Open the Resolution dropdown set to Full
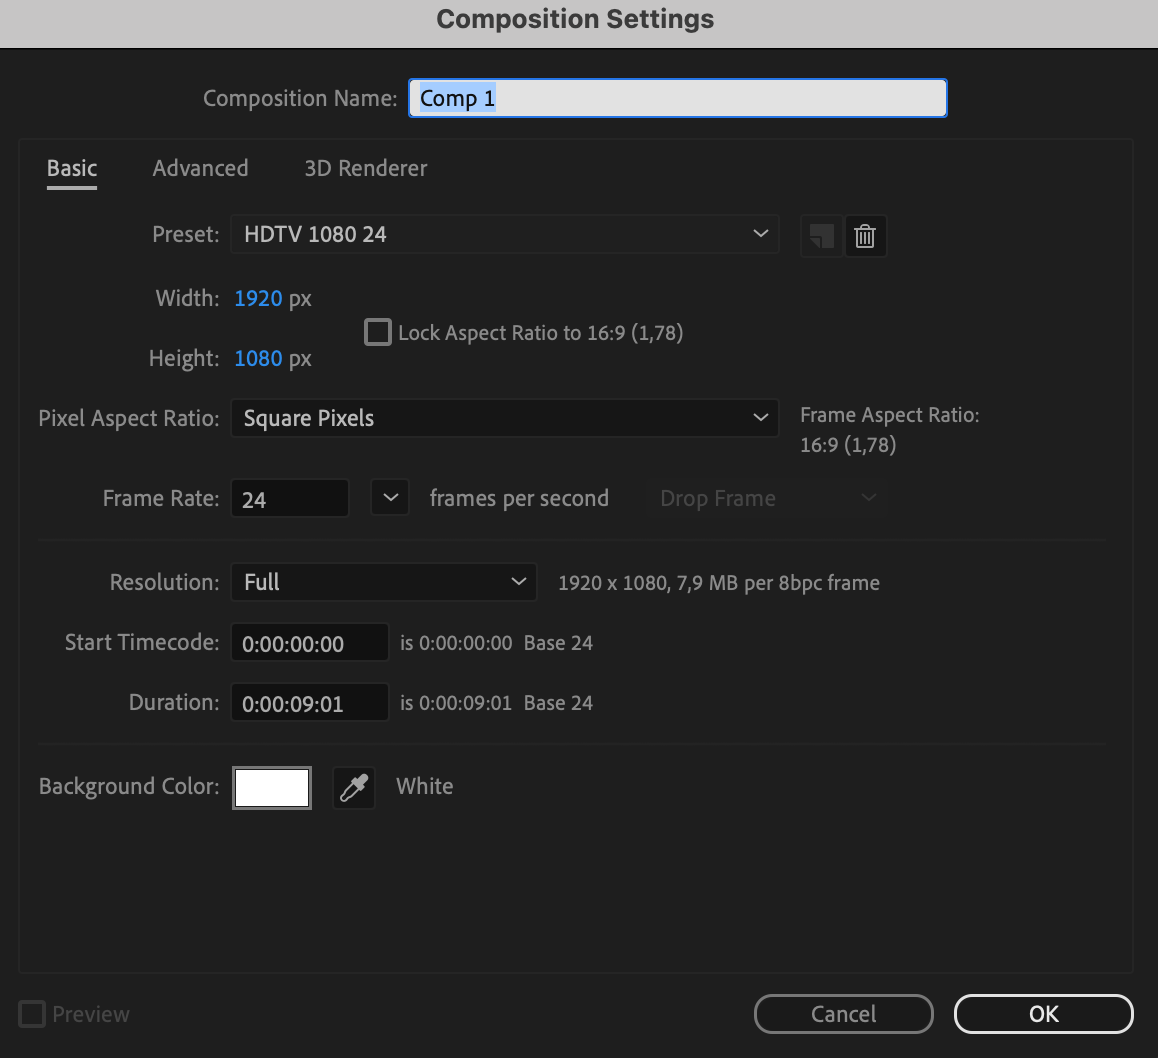This screenshot has width=1158, height=1058. pyautogui.click(x=383, y=582)
